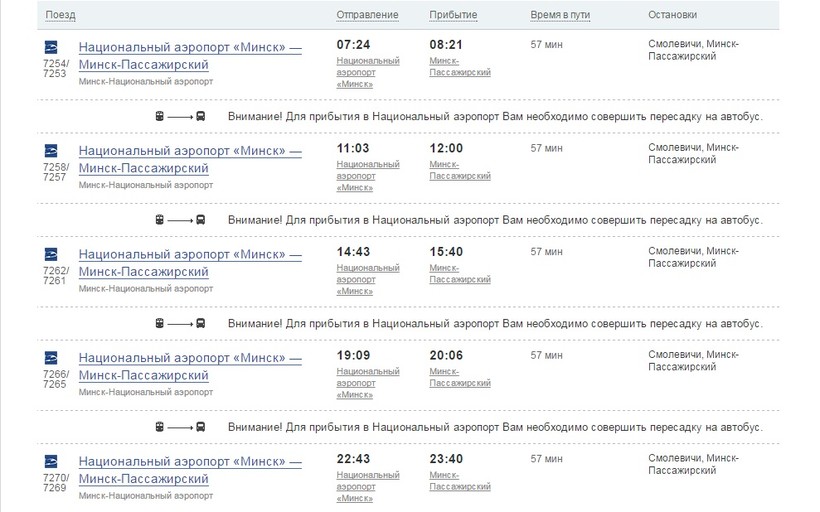Viewport: 820px width, 512px height.
Task: Click arrival station link under 12:00
Action: (x=459, y=170)
